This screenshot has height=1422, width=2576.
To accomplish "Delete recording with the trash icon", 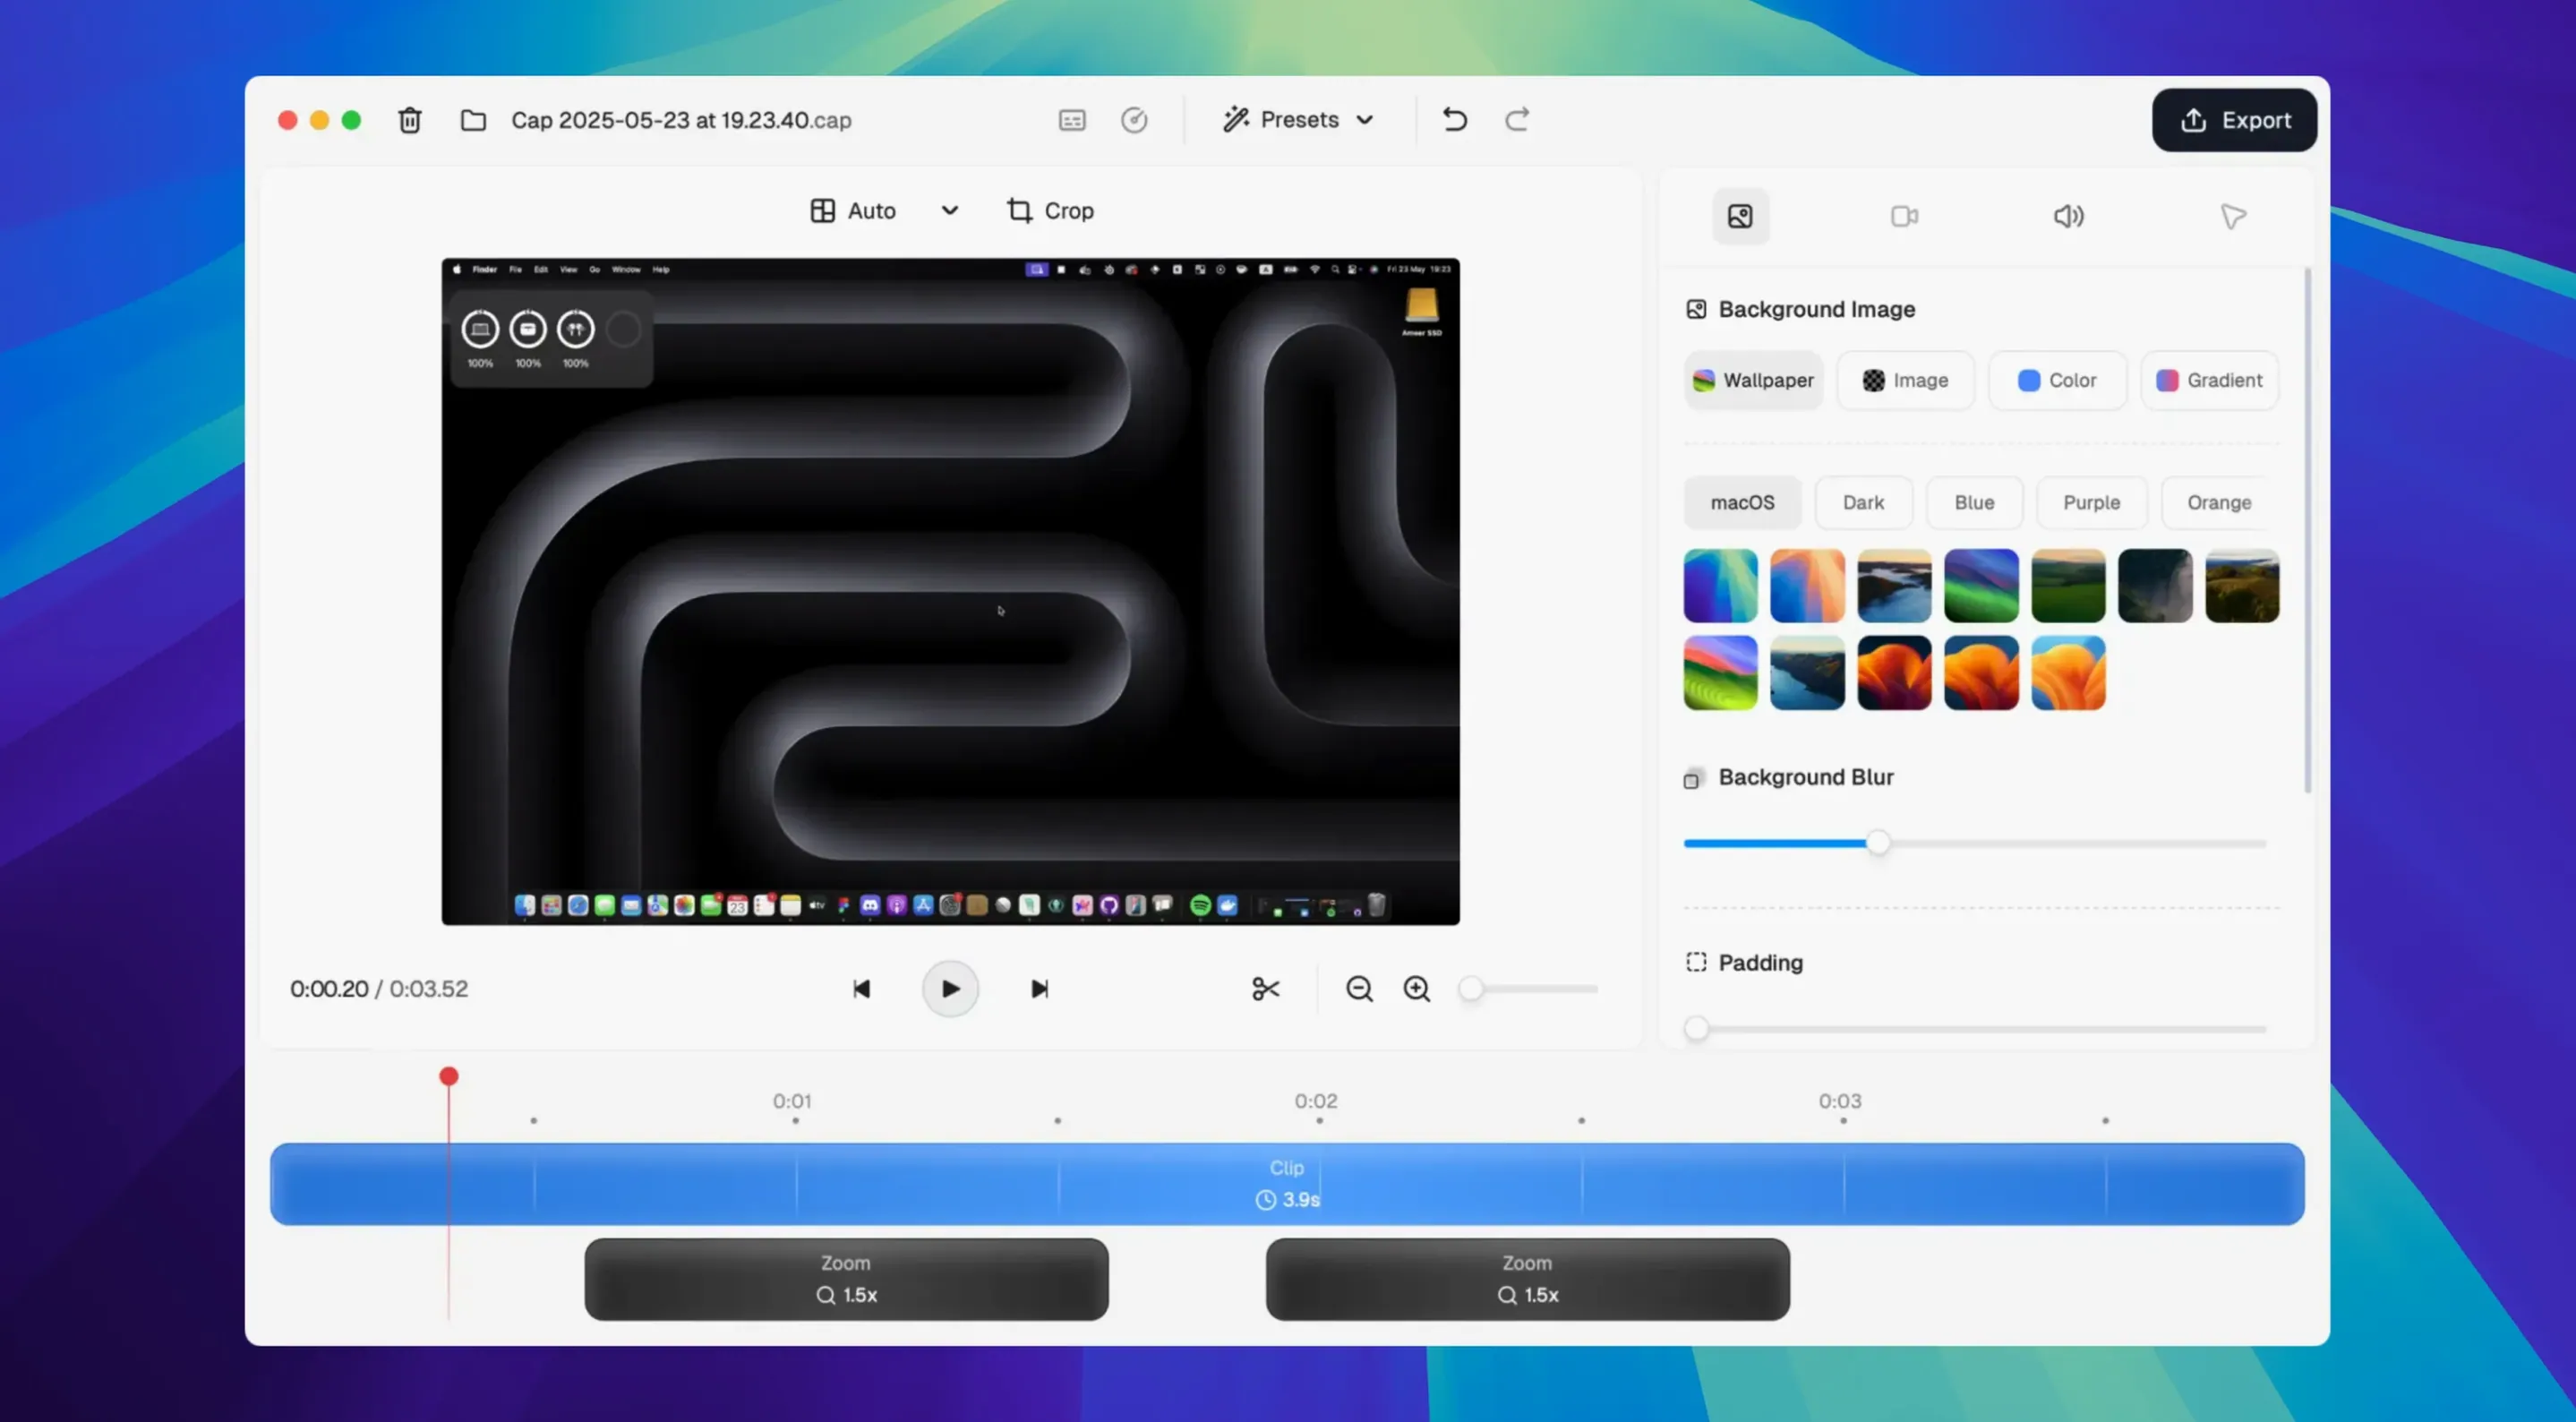I will point(410,120).
